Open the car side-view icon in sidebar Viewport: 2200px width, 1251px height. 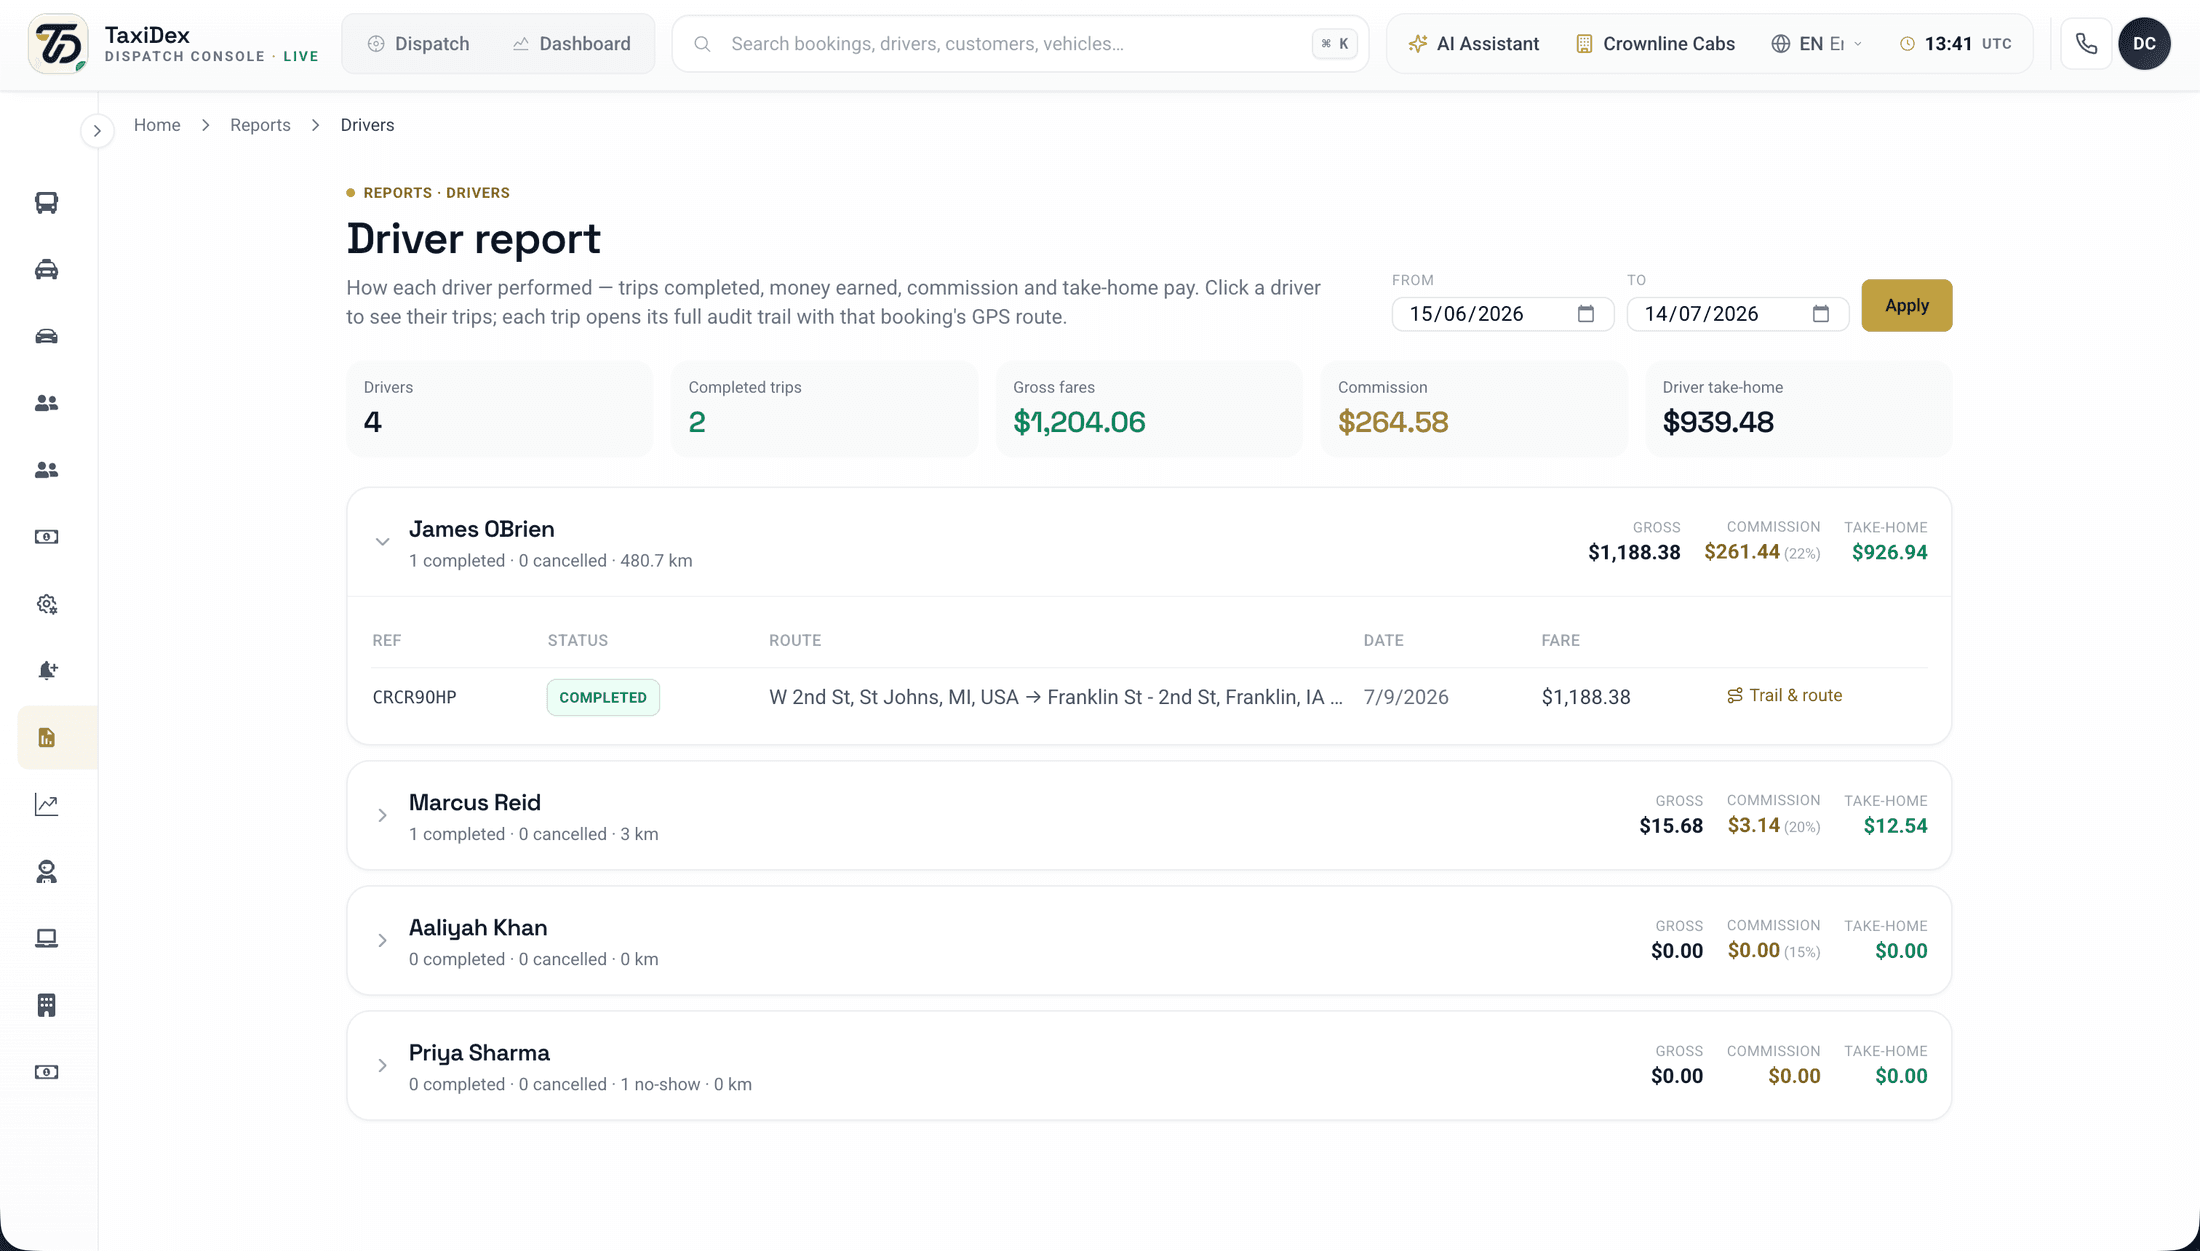coord(46,336)
